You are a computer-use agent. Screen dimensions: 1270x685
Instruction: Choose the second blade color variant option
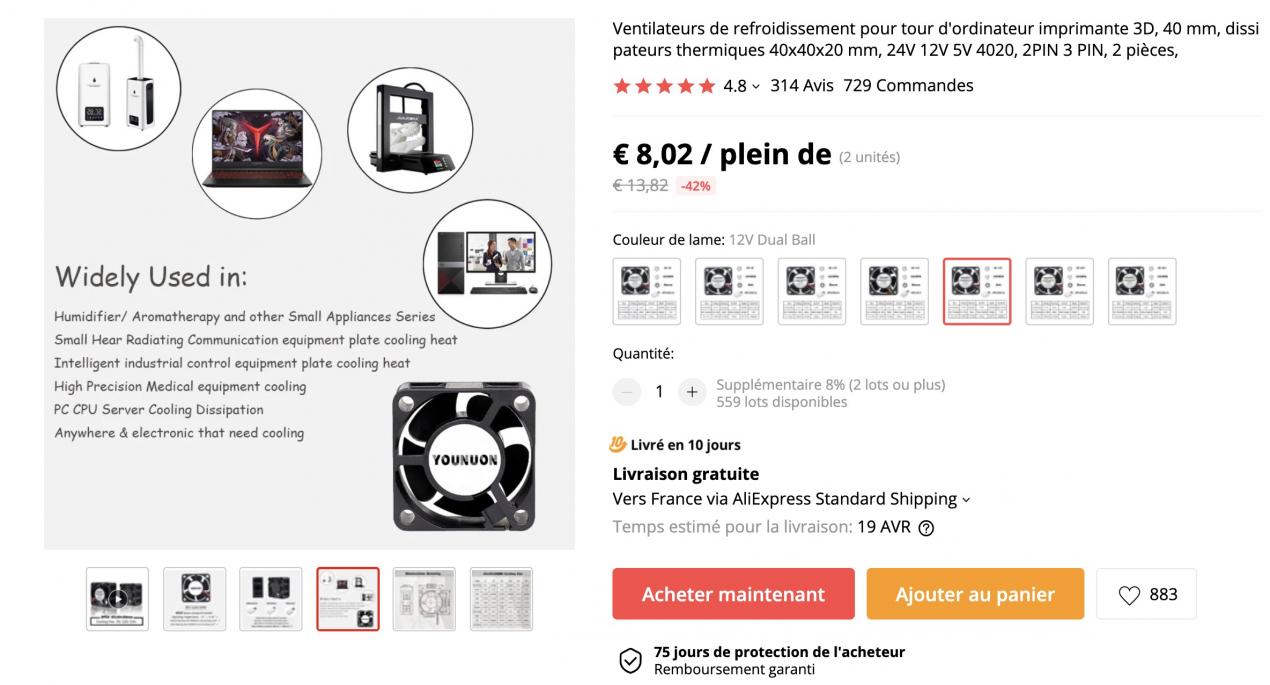click(729, 291)
